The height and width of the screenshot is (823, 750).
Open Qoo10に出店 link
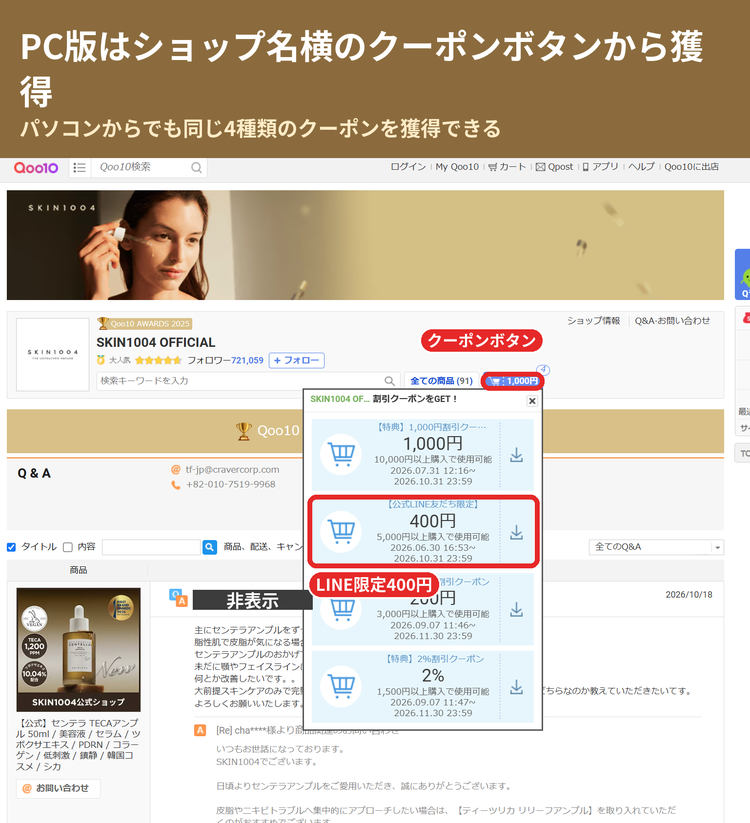tap(691, 166)
